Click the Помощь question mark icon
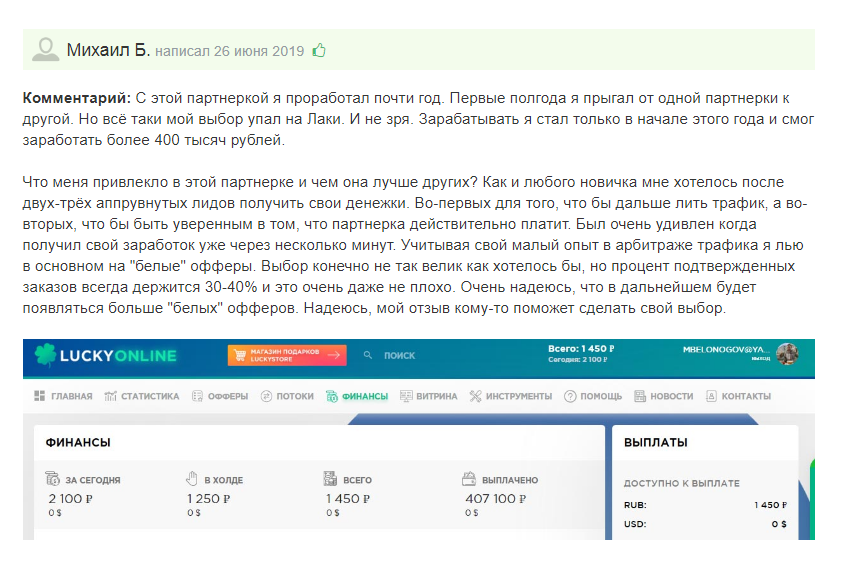This screenshot has width=851, height=562. point(570,397)
